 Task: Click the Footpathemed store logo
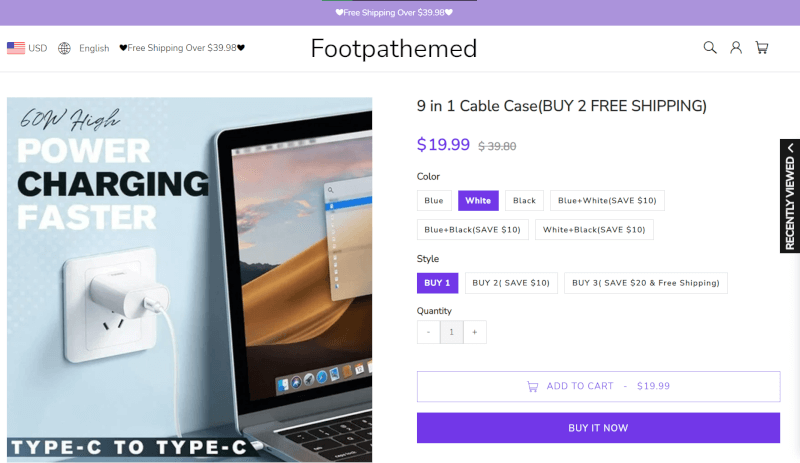coord(394,48)
